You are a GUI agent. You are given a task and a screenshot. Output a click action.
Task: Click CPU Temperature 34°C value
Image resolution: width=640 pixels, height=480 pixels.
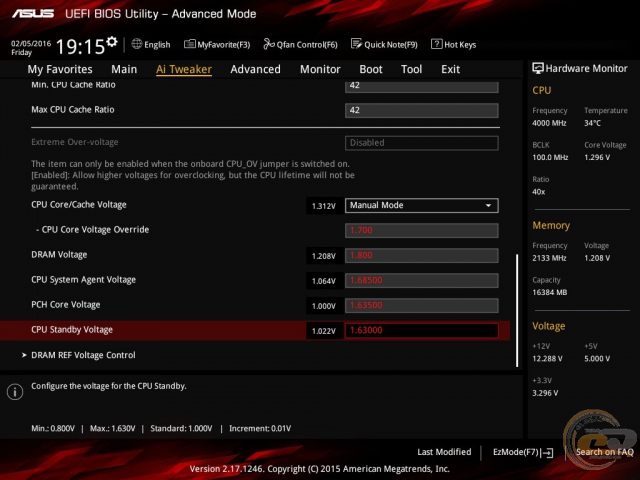pyautogui.click(x=592, y=123)
